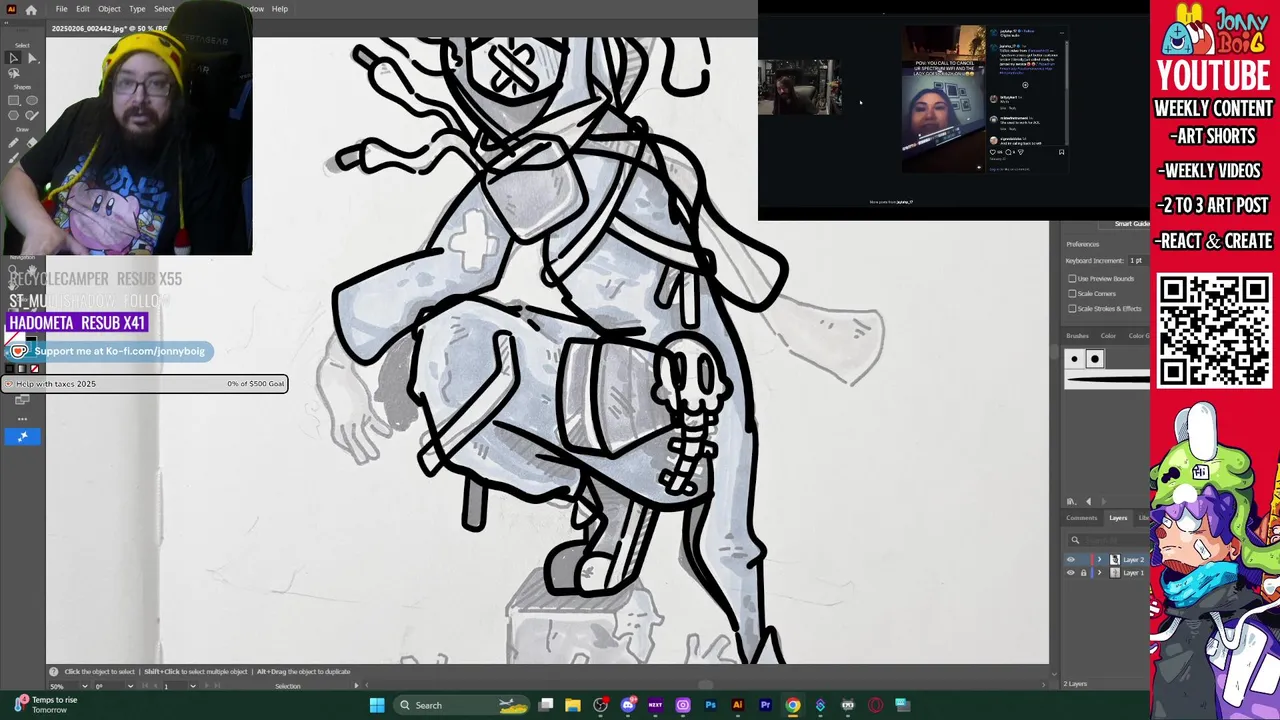Open status bar Selection options arrow
The image size is (1280, 720).
(x=356, y=686)
